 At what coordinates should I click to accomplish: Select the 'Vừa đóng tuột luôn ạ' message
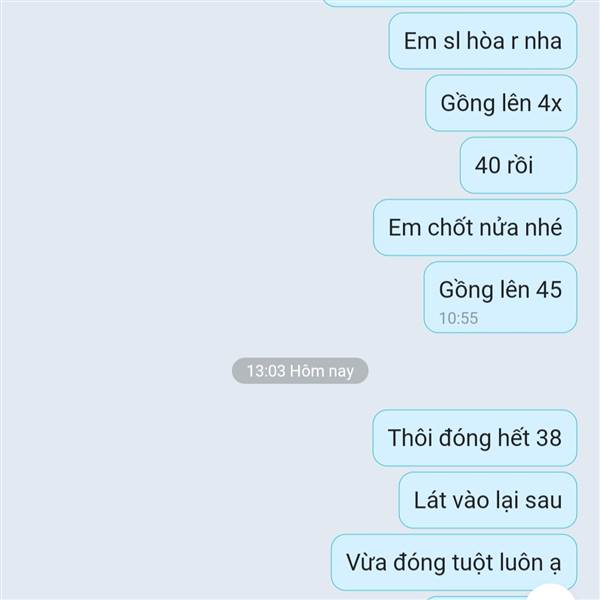click(x=454, y=562)
